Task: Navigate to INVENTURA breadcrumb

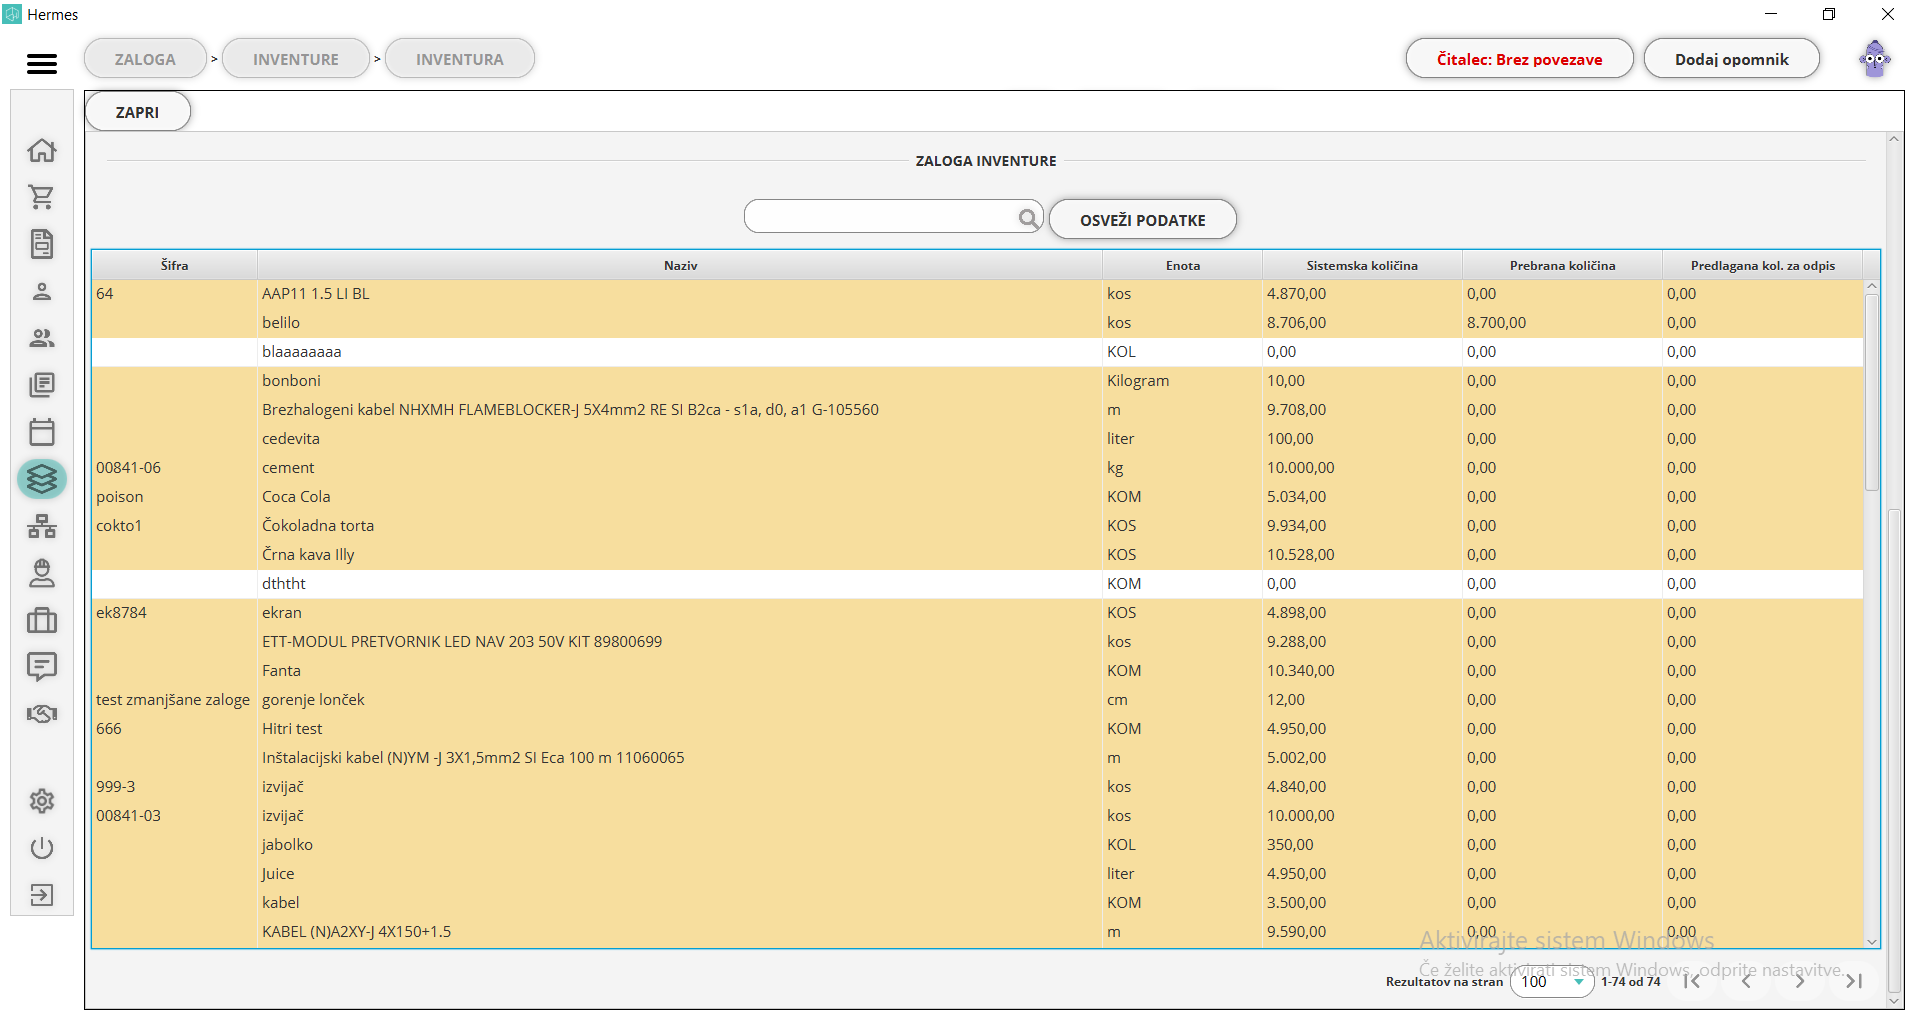Action: (x=460, y=59)
